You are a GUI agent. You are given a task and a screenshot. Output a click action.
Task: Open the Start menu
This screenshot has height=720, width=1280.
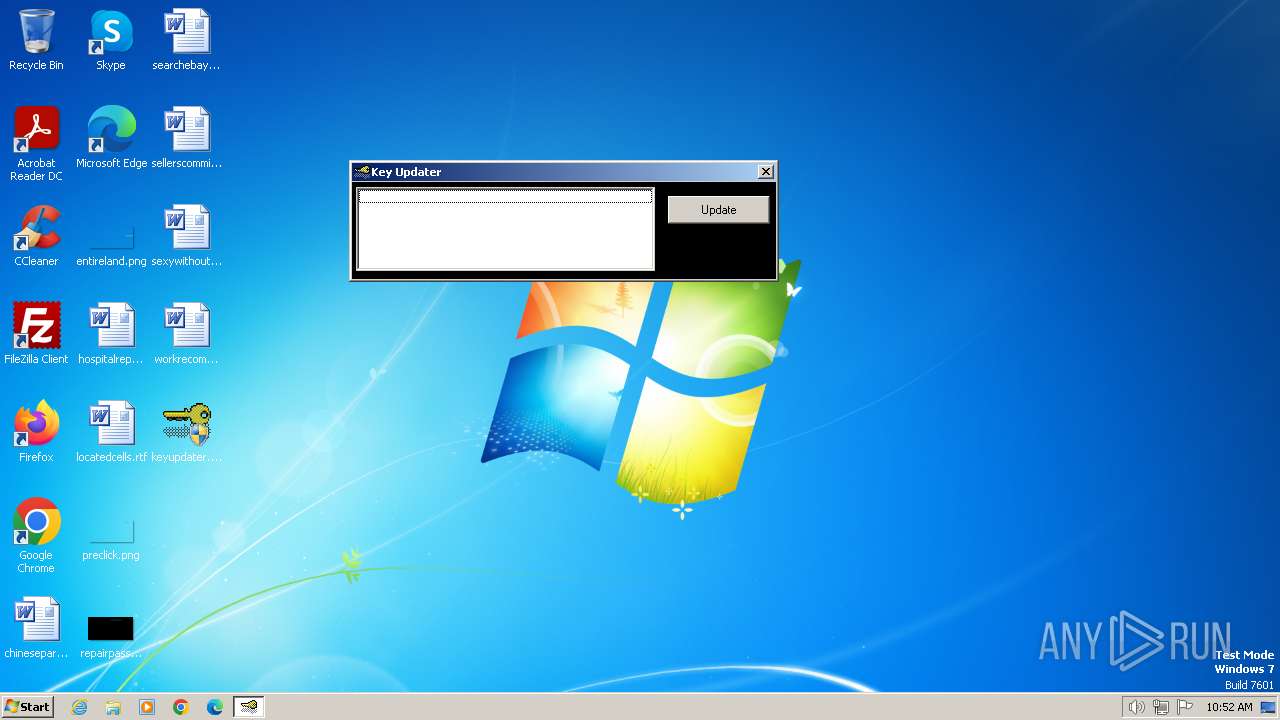(27, 707)
